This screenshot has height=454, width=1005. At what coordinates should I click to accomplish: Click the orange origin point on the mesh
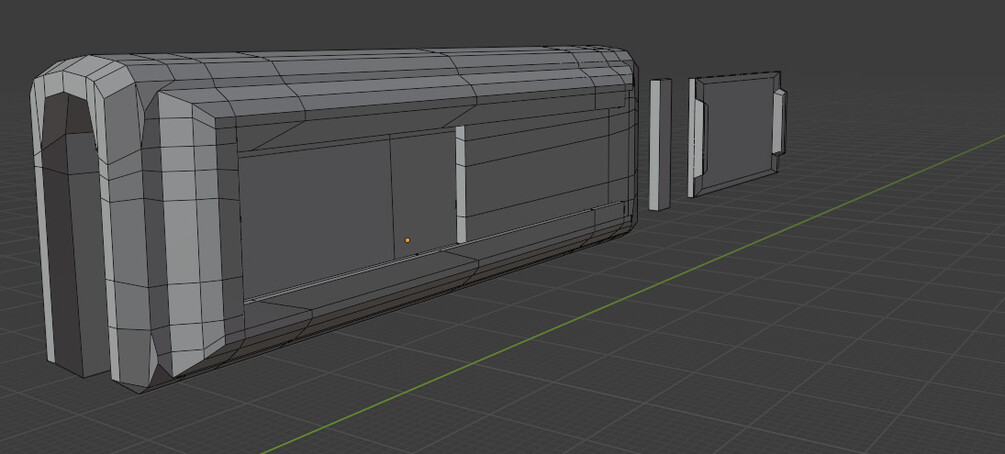tap(408, 240)
